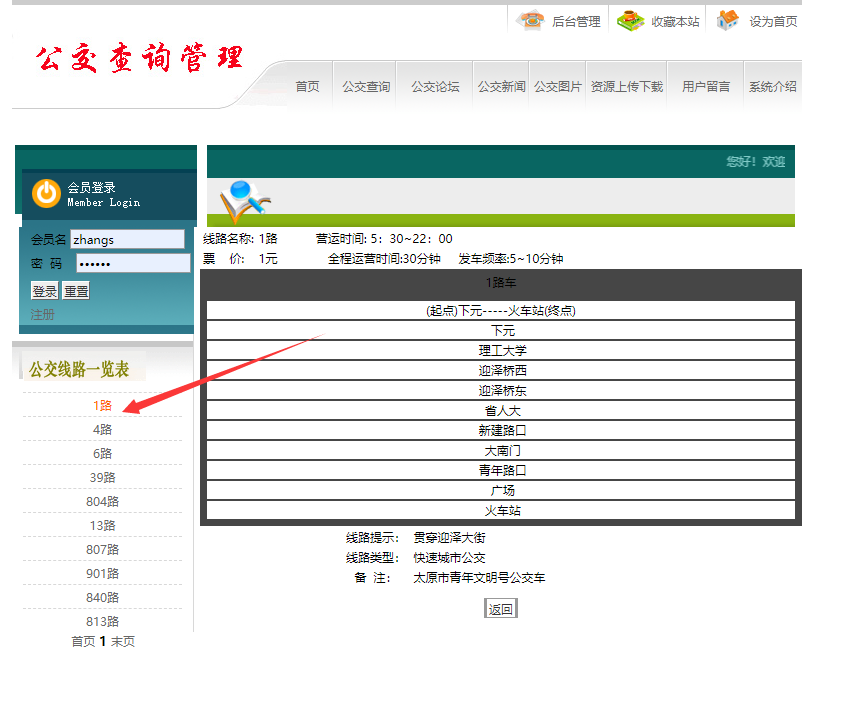The image size is (841, 712).
Task: Open 资源上传下载 menu item
Action: pyautogui.click(x=627, y=86)
